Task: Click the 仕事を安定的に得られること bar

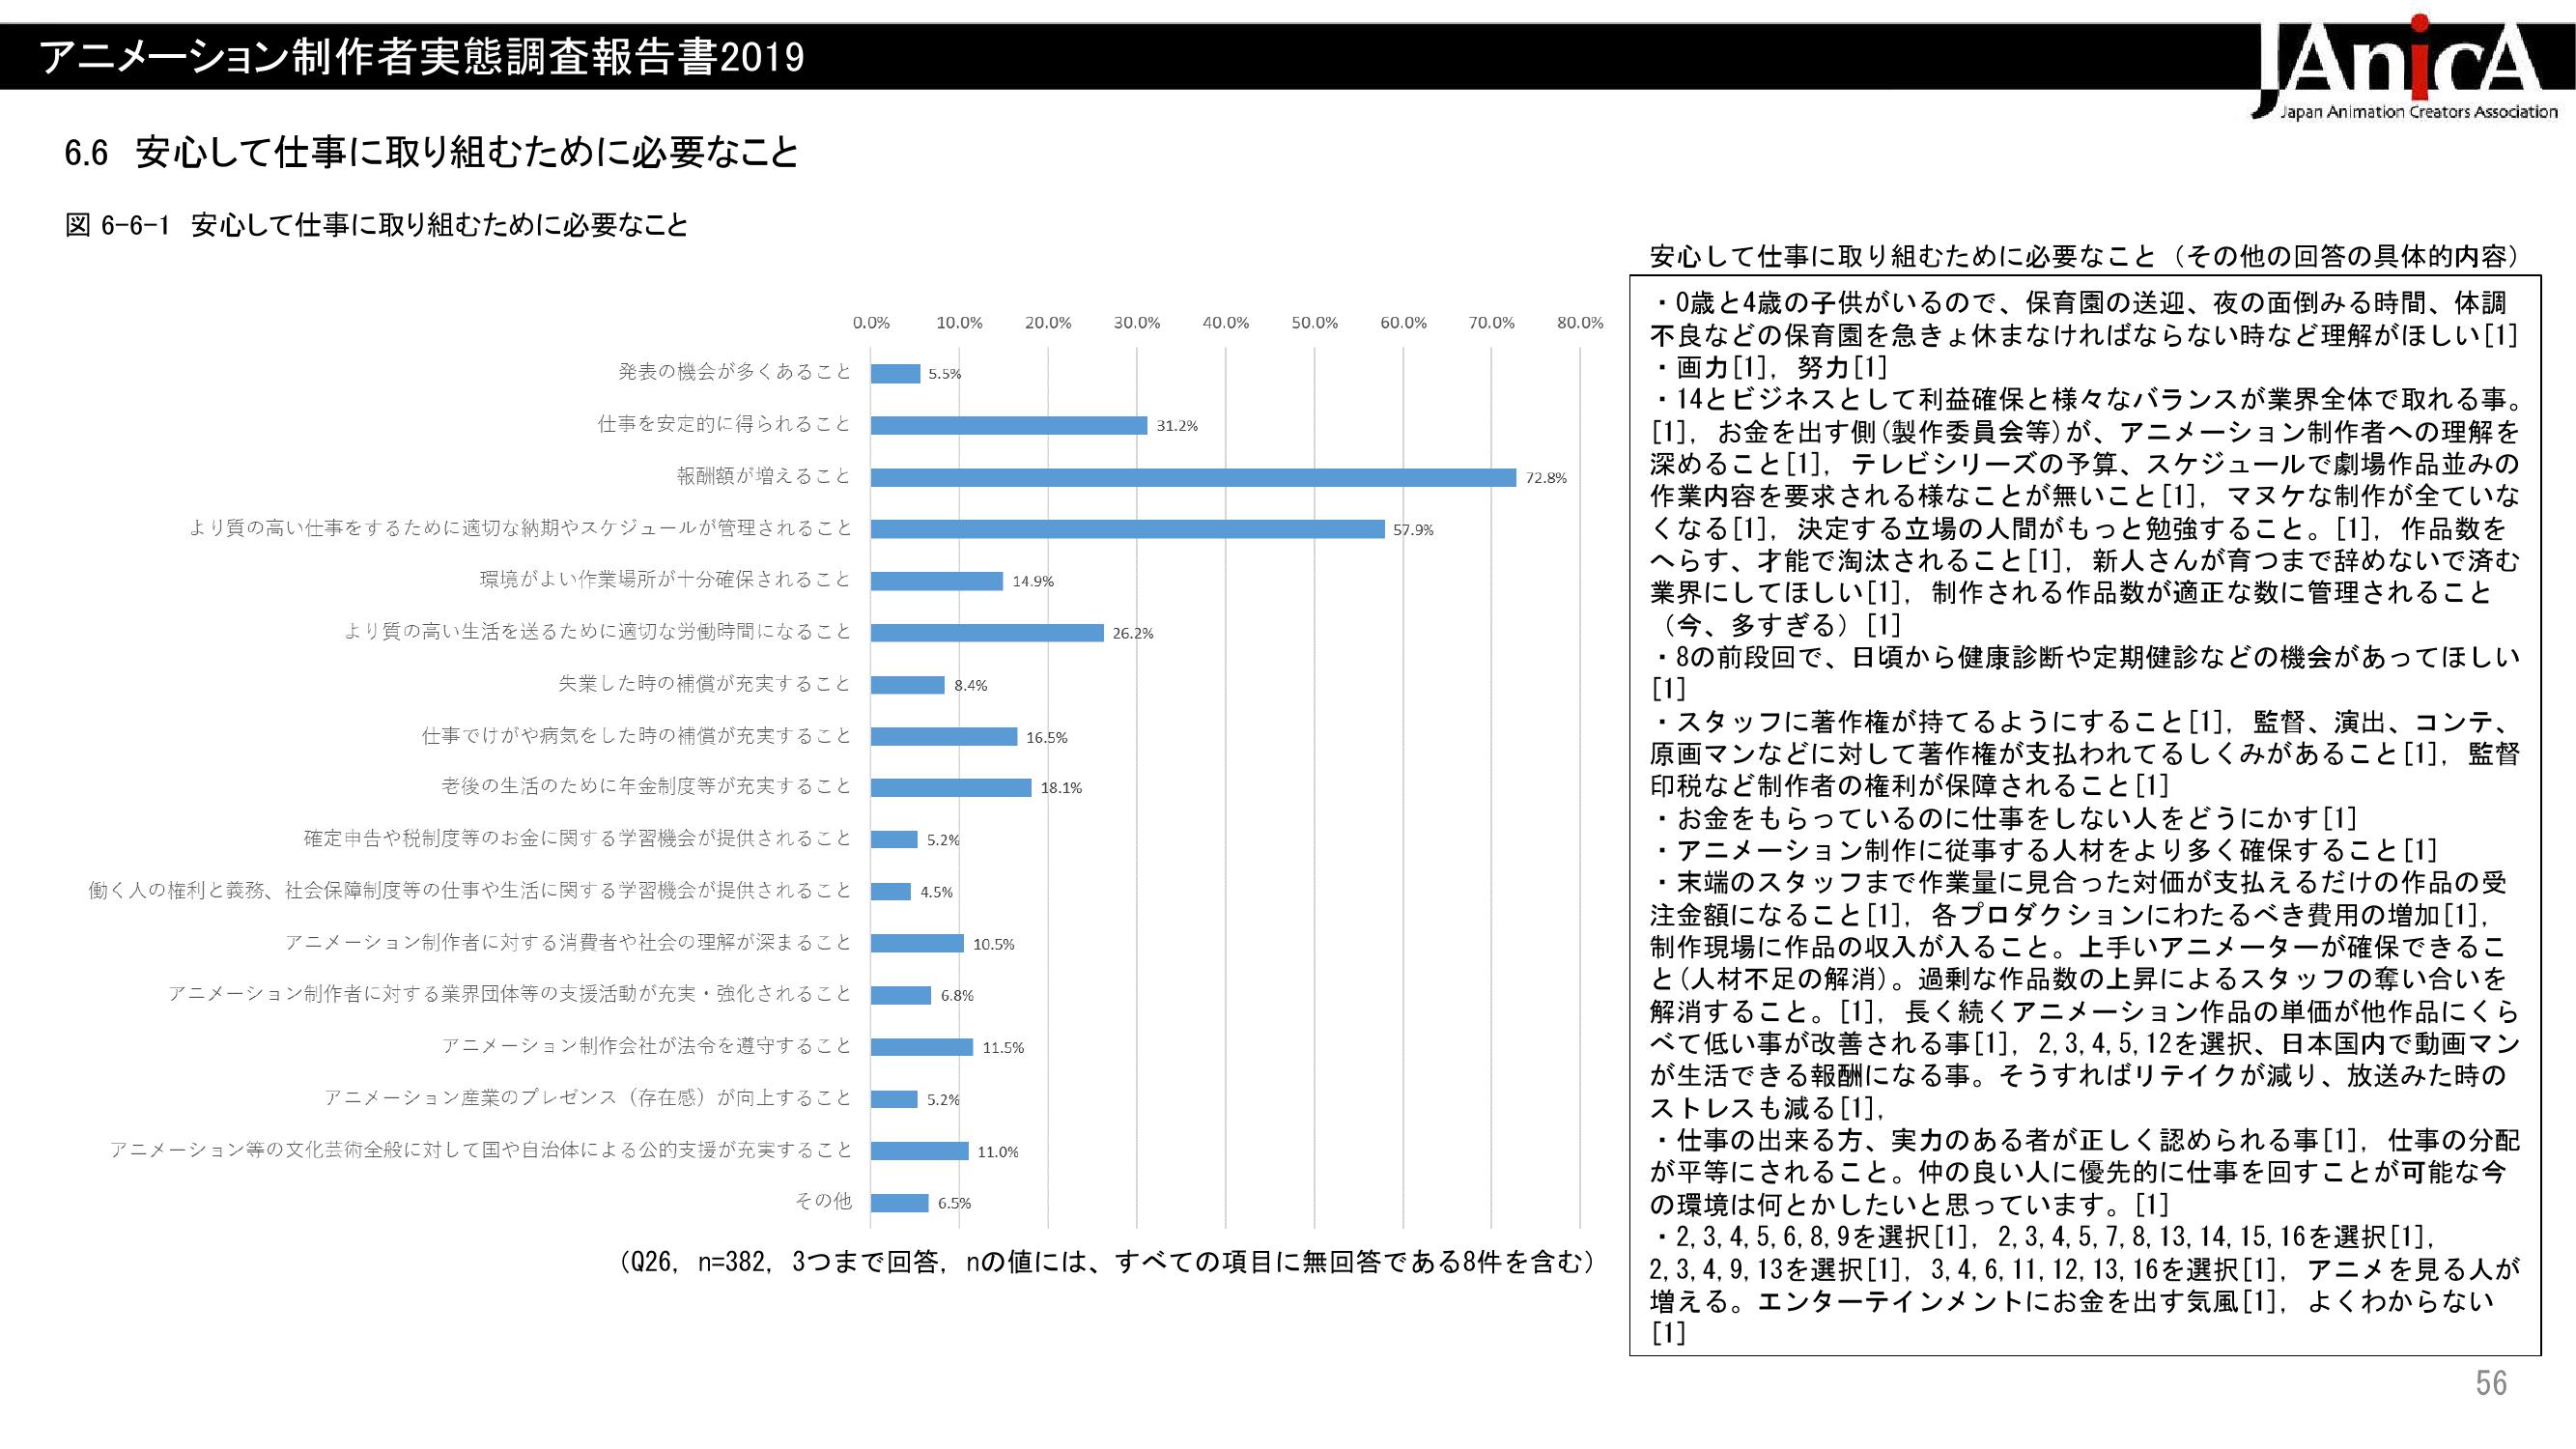Action: [x=1008, y=425]
